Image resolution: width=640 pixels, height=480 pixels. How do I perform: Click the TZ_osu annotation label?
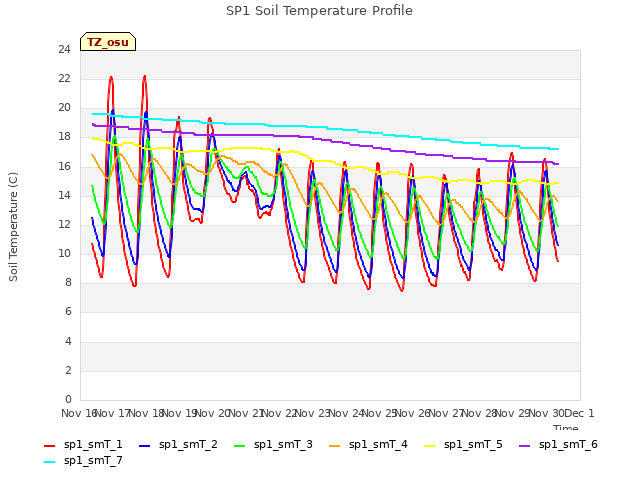108,42
